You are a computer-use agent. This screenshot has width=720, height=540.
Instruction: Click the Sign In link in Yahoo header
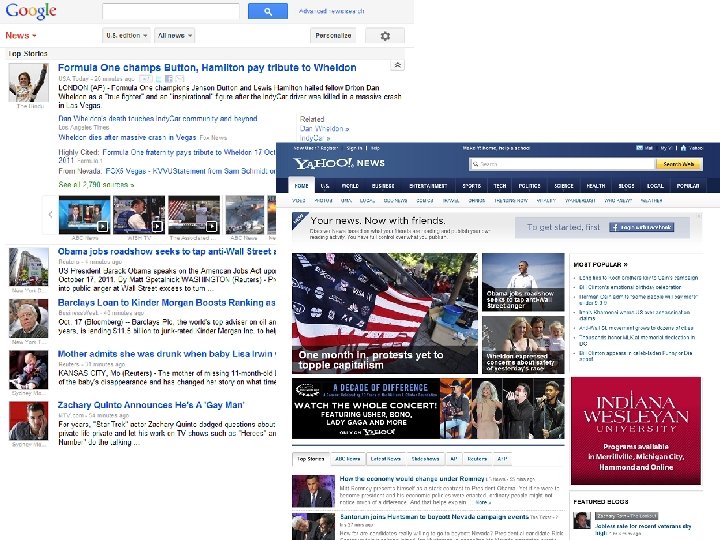(354, 148)
